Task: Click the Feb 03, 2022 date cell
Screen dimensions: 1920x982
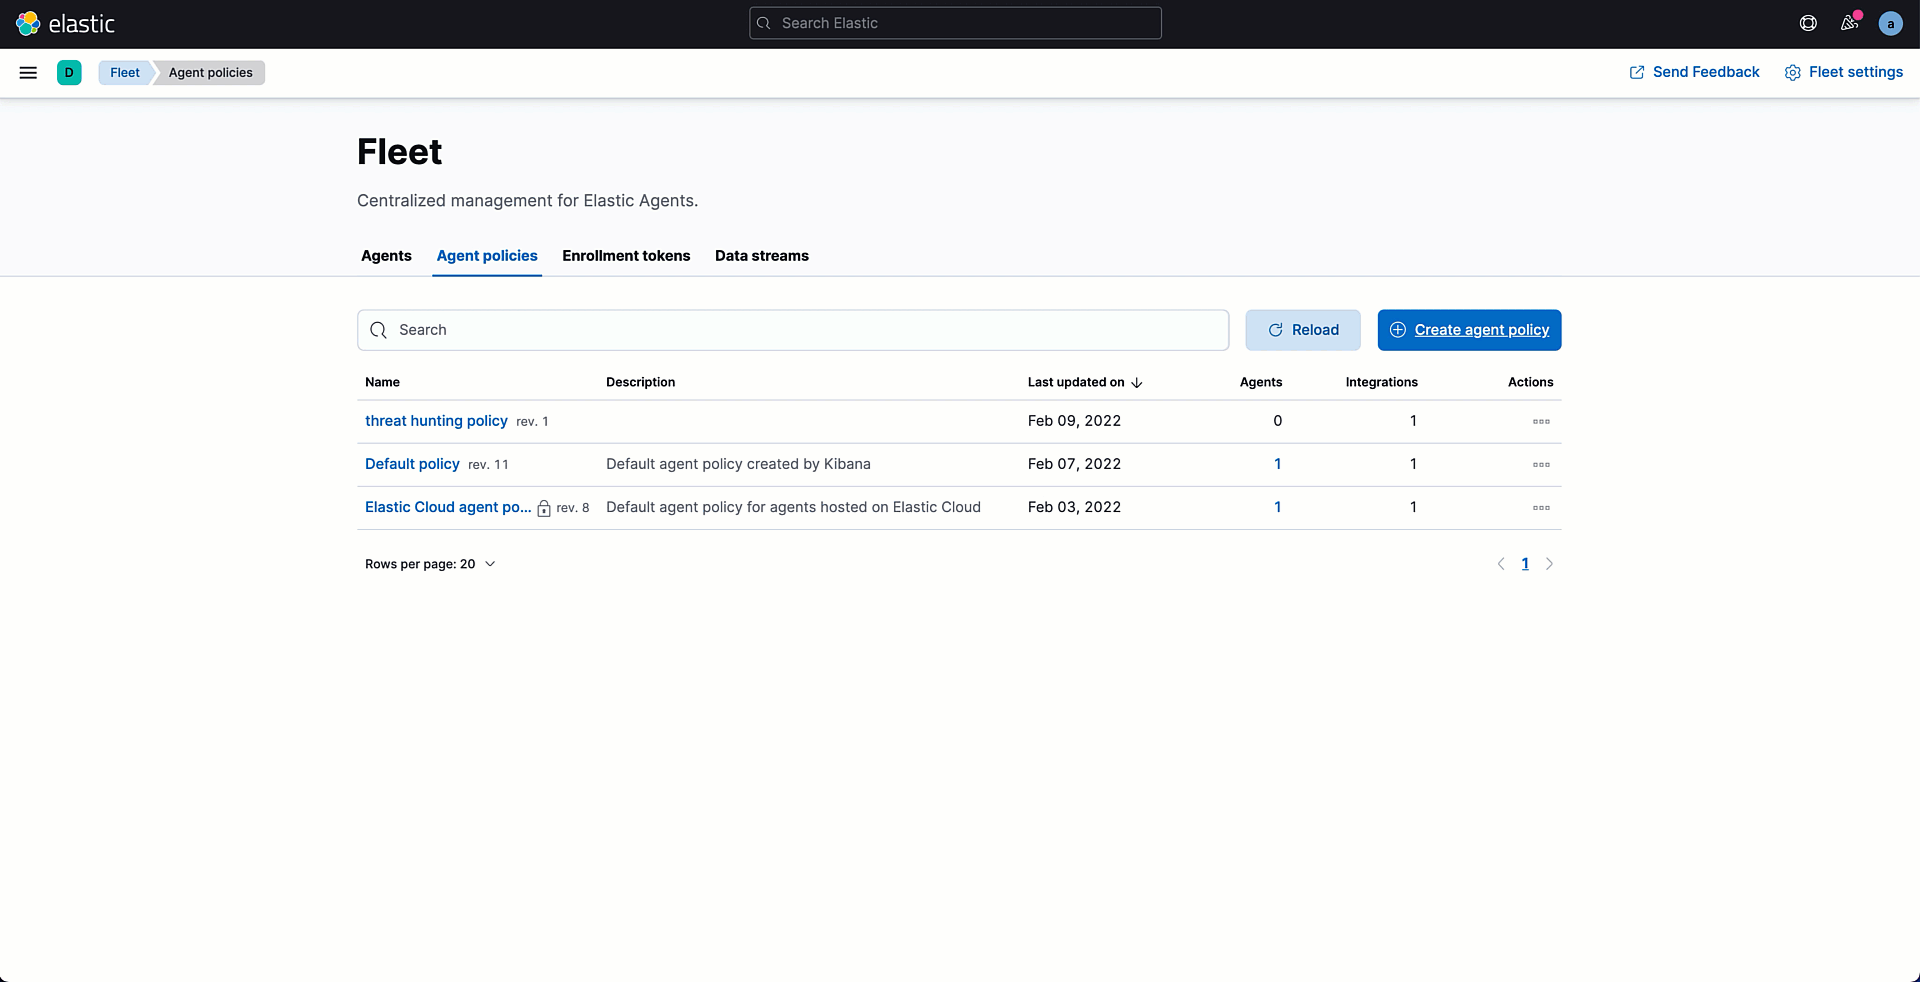Action: [x=1074, y=507]
